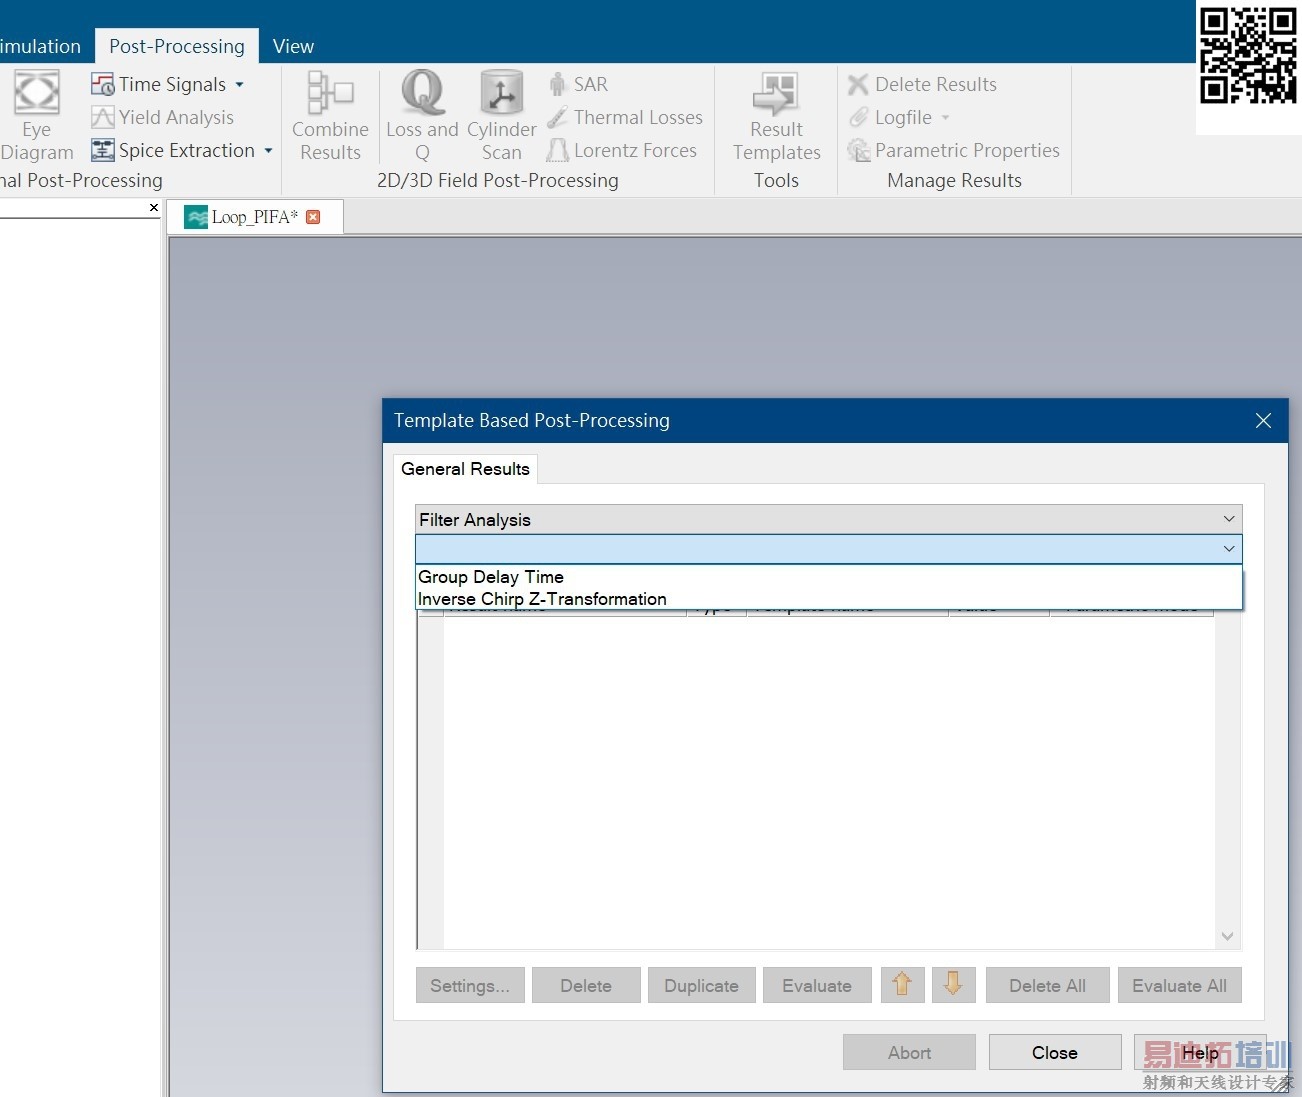Close the Loop_PIFA document tab
The height and width of the screenshot is (1097, 1302).
313,217
